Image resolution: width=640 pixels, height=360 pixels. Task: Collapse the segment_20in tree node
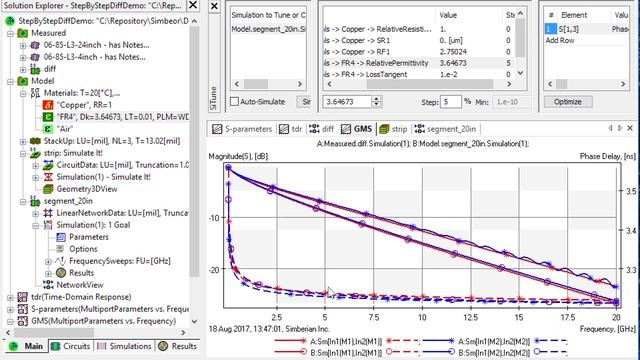click(x=23, y=202)
